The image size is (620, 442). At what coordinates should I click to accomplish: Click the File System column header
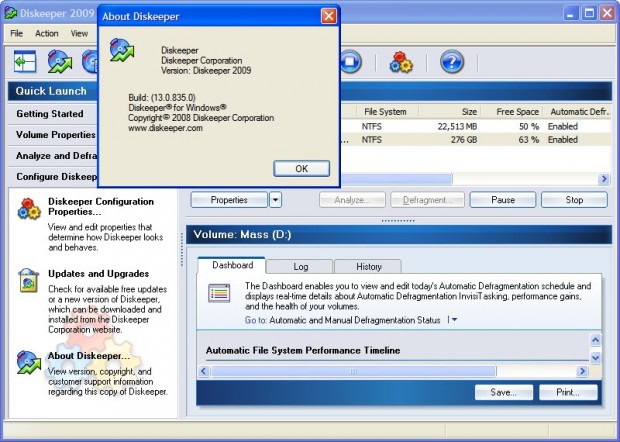pos(385,112)
